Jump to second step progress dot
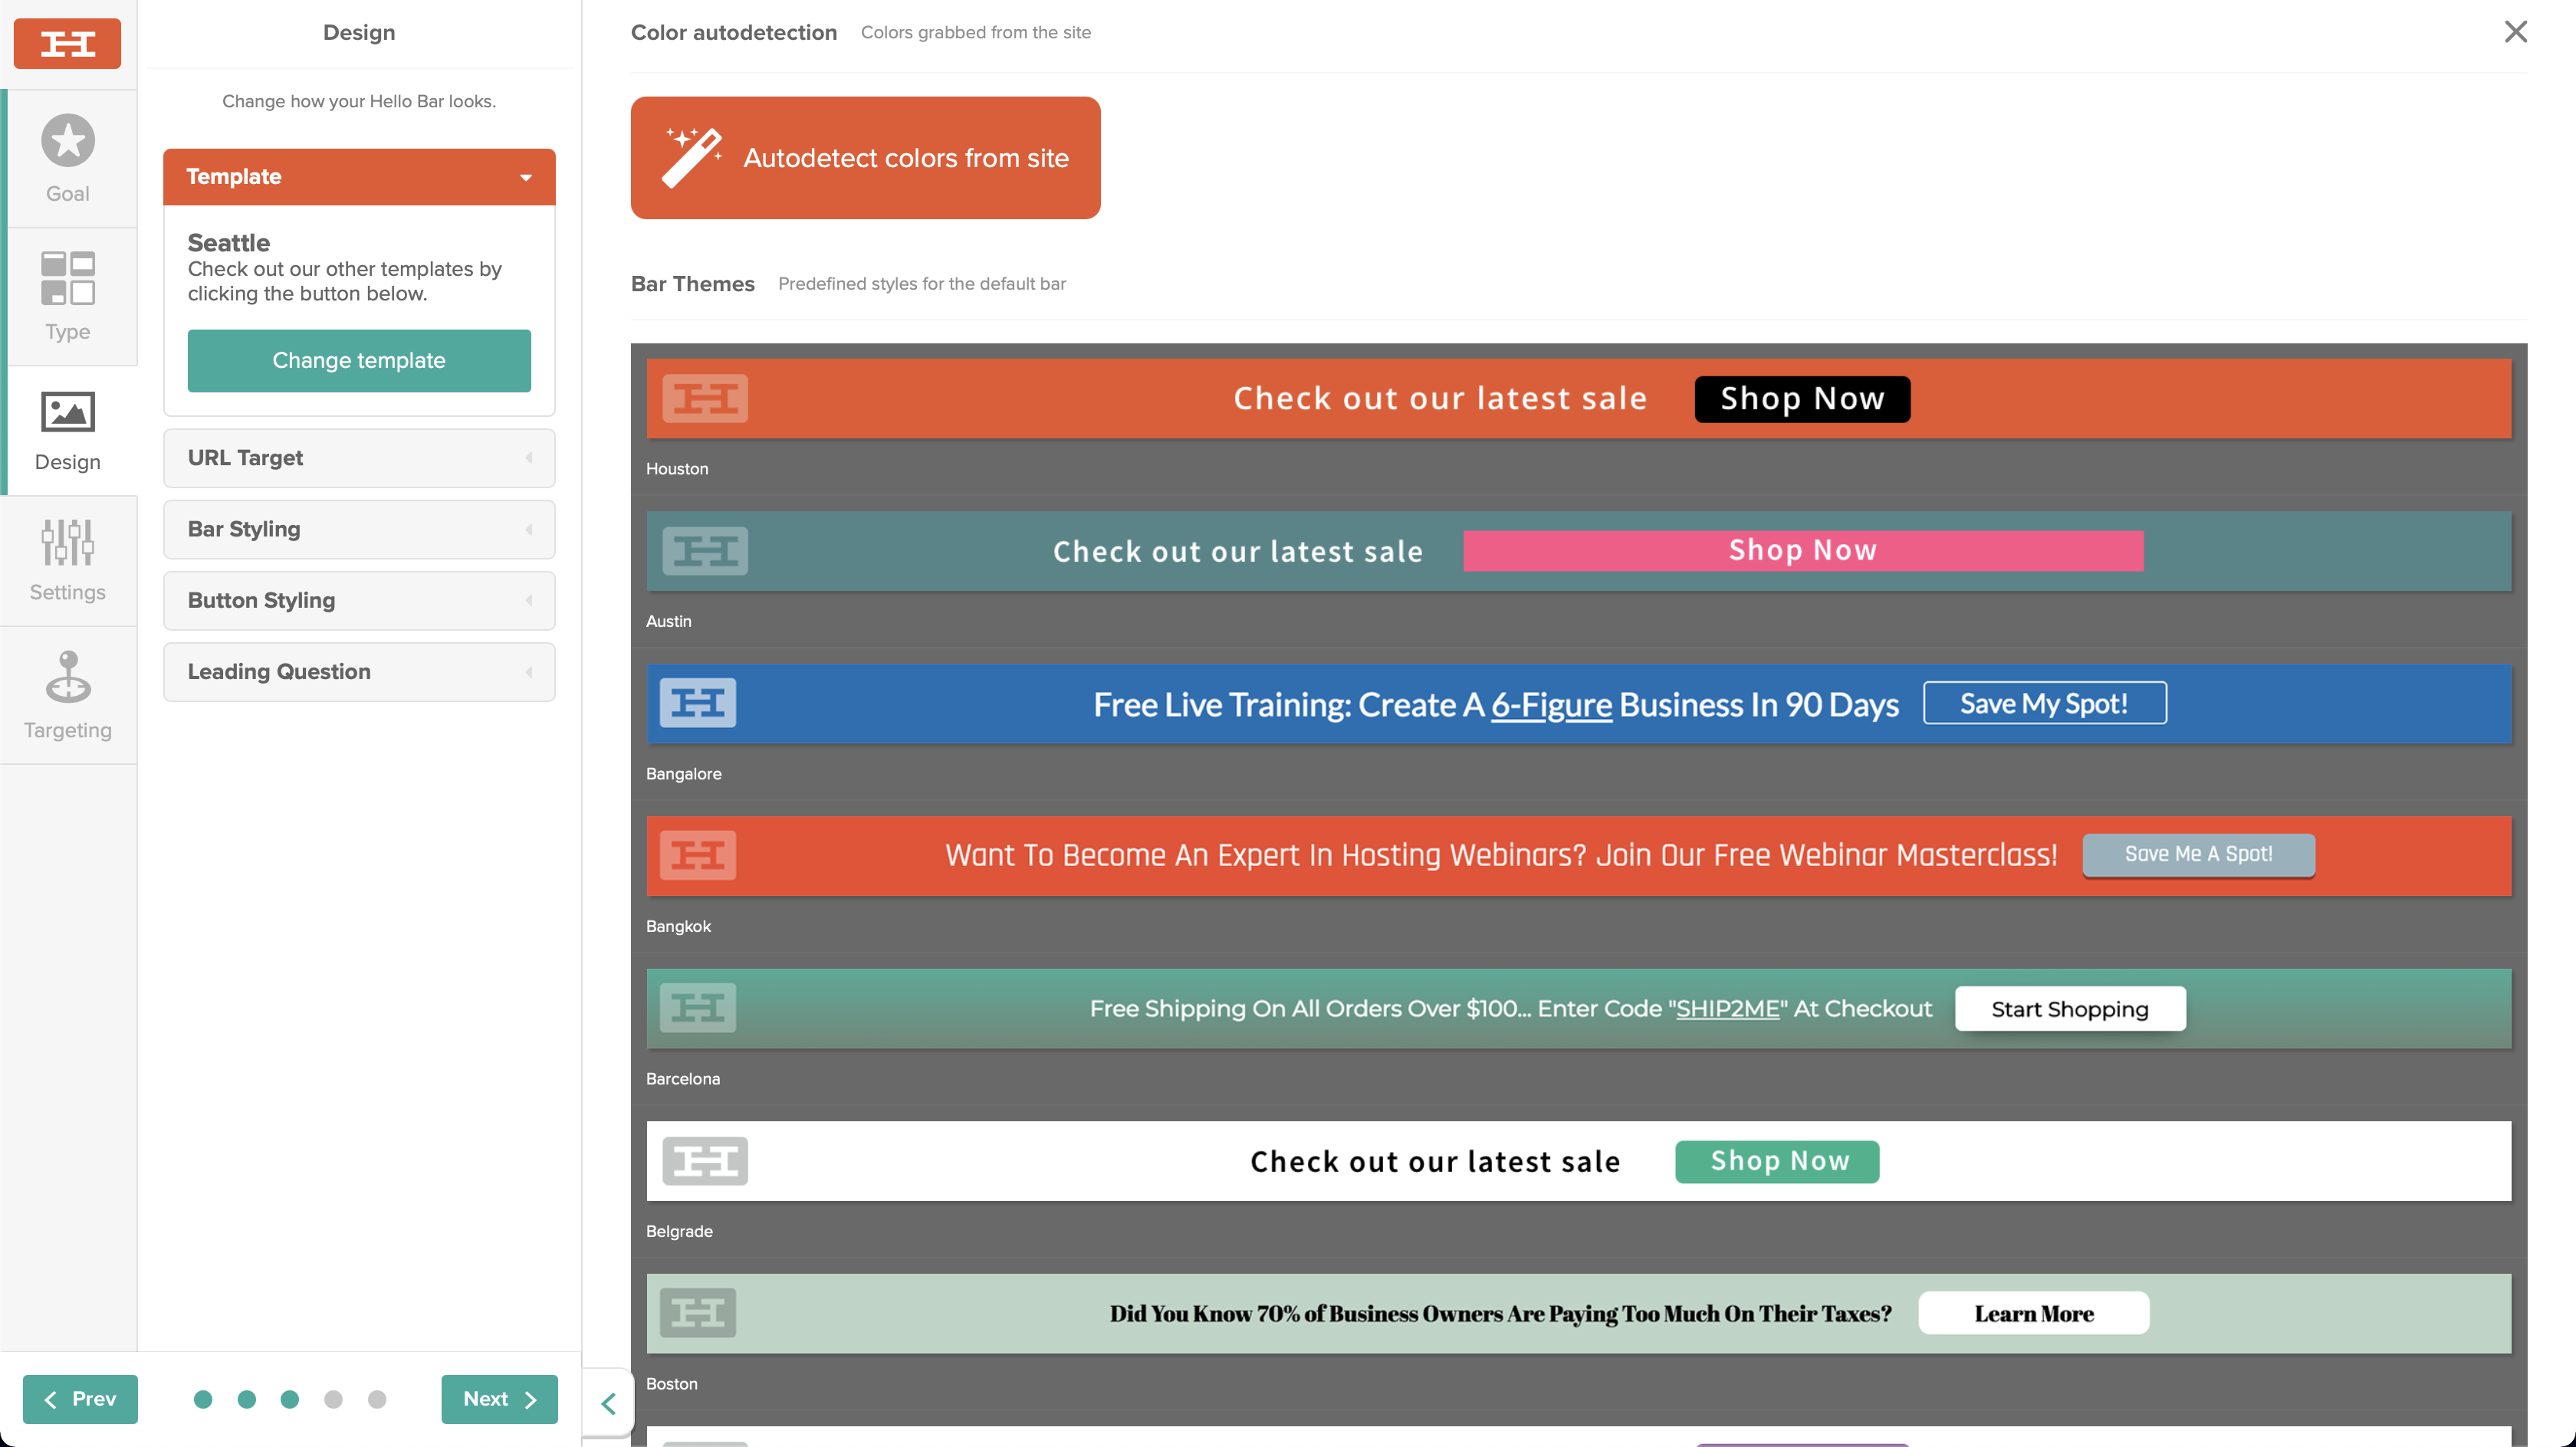The height and width of the screenshot is (1447, 2576). (247, 1399)
